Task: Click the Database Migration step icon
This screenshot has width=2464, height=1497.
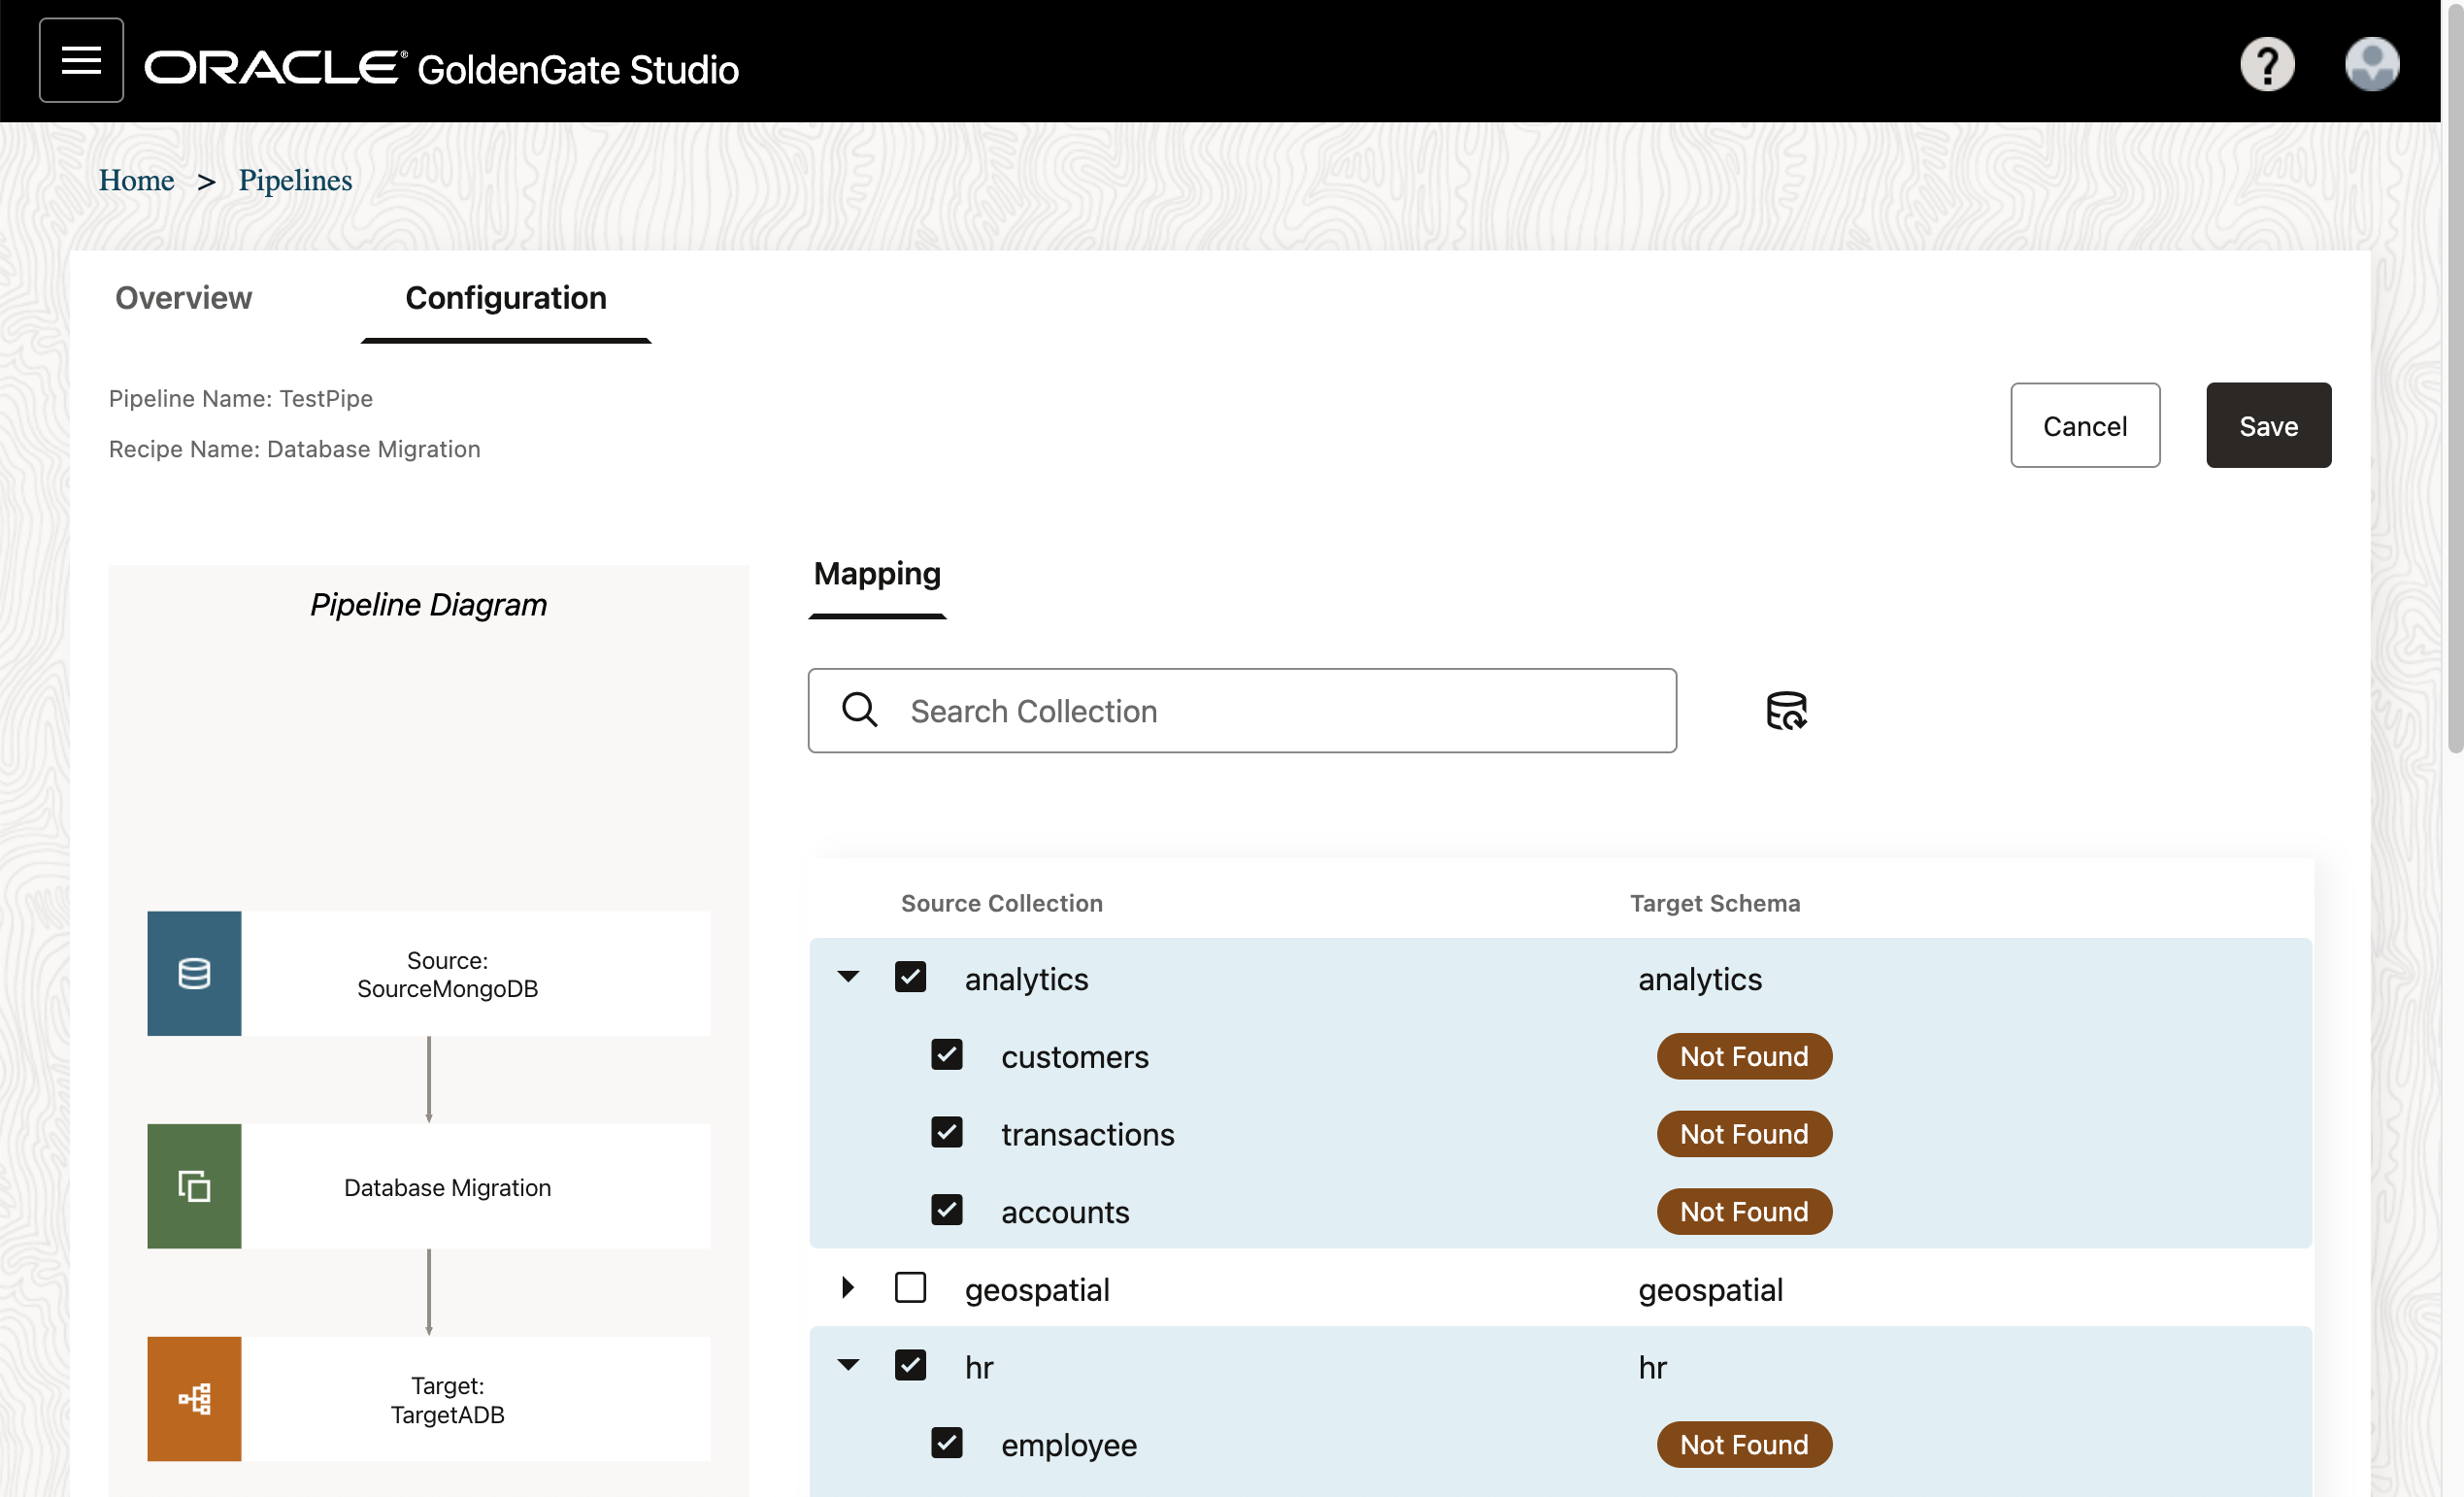Action: coord(194,1186)
